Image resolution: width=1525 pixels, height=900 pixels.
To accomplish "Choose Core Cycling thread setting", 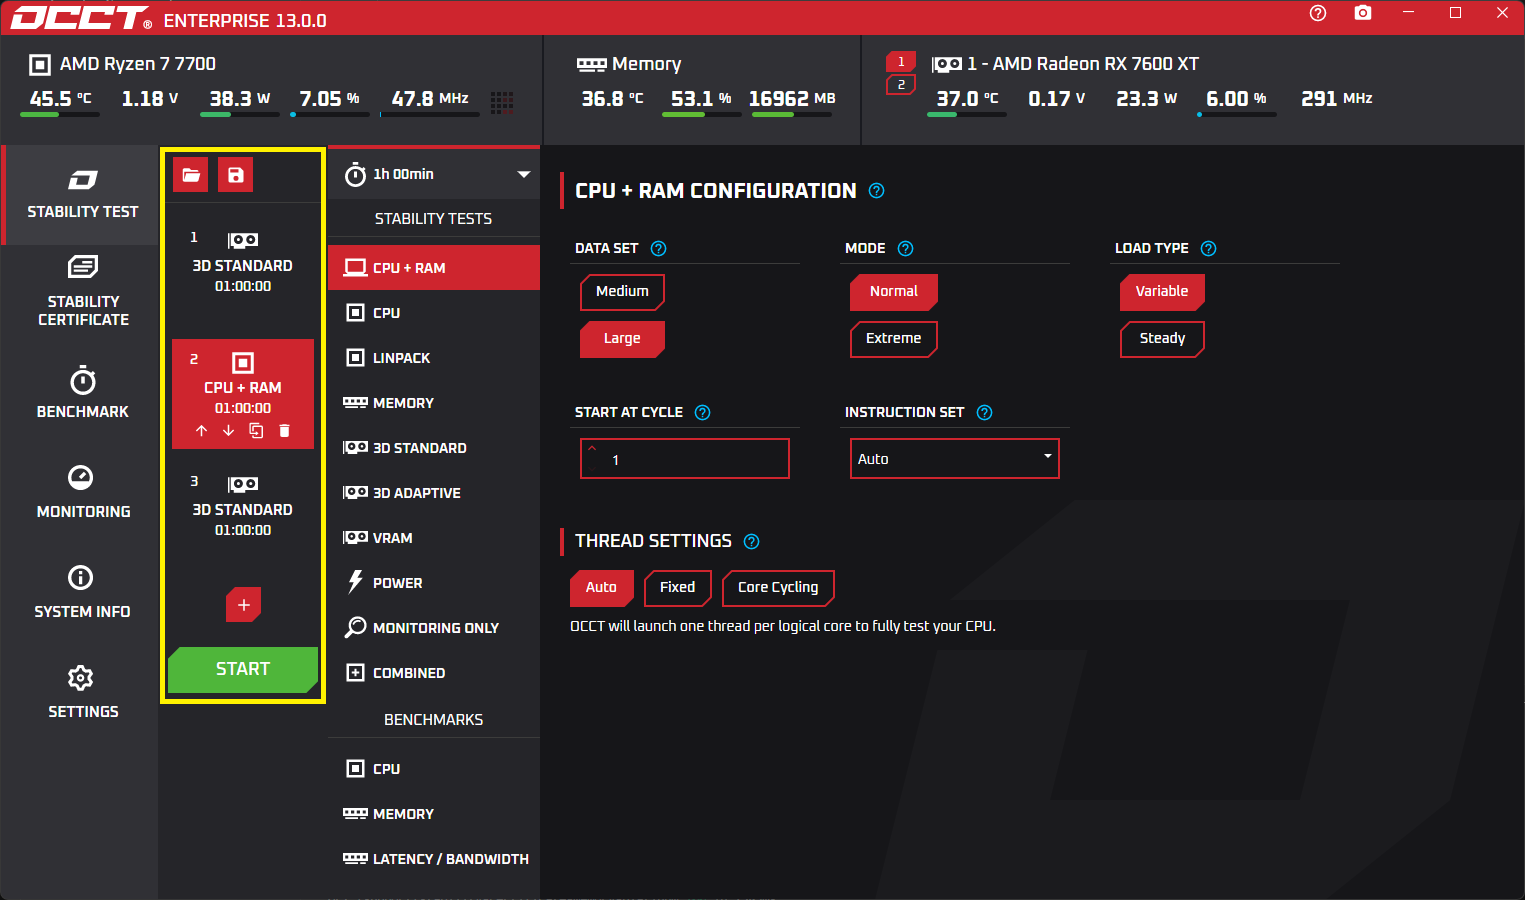I will (x=777, y=588).
